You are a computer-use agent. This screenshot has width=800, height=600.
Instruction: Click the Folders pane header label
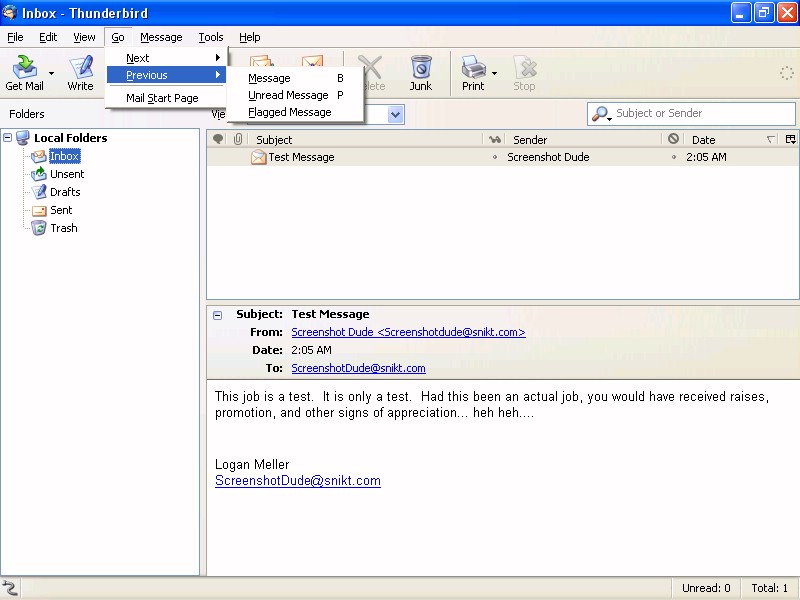click(27, 114)
